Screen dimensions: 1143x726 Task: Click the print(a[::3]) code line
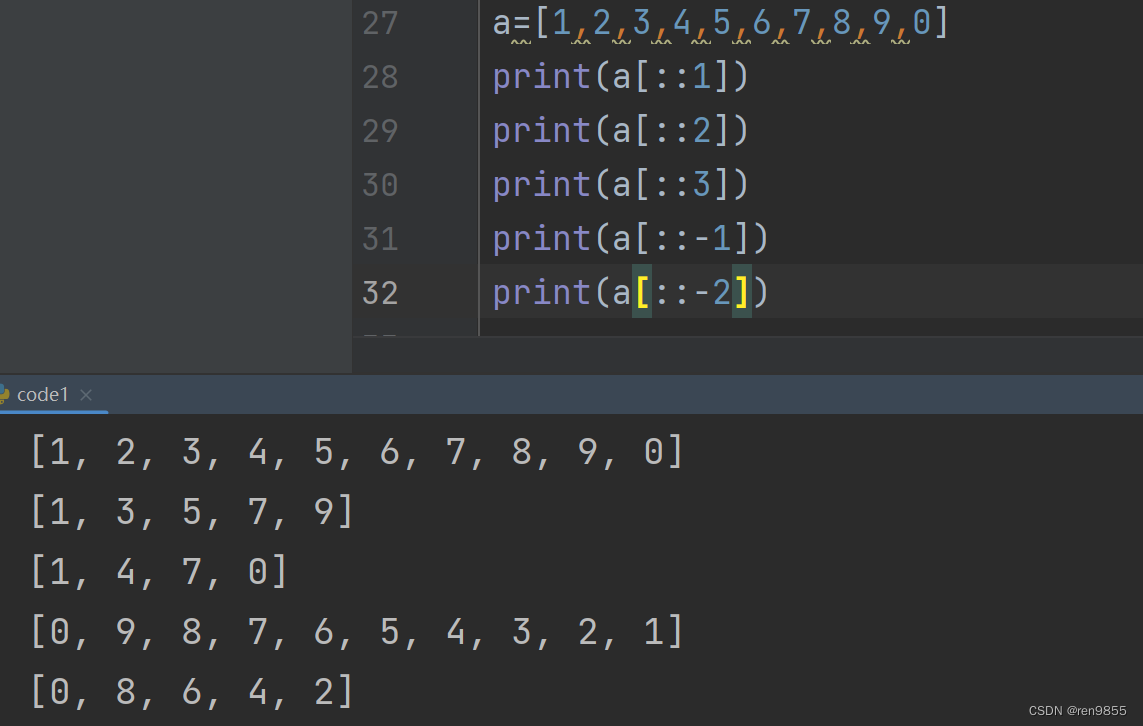tap(620, 185)
